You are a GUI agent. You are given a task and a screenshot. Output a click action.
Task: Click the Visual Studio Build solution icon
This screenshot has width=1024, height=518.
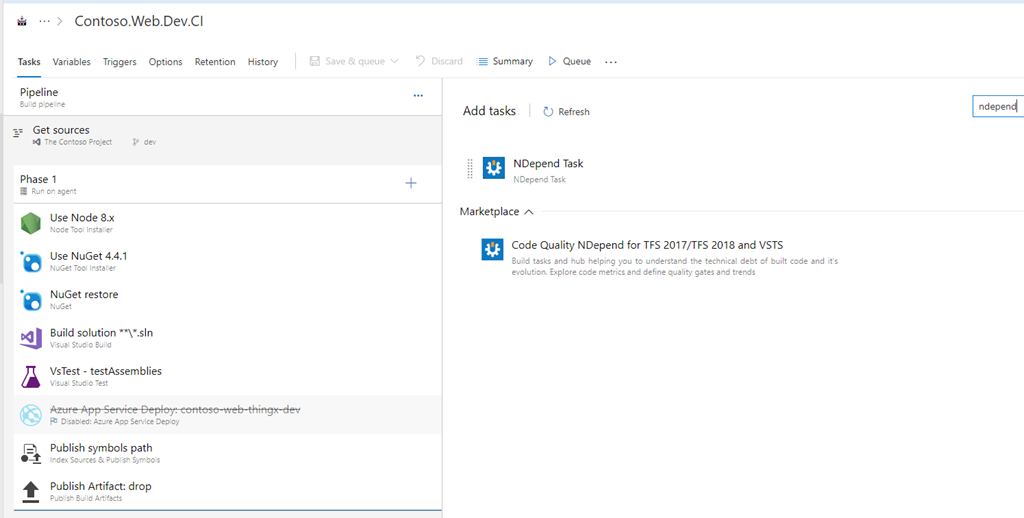point(30,338)
